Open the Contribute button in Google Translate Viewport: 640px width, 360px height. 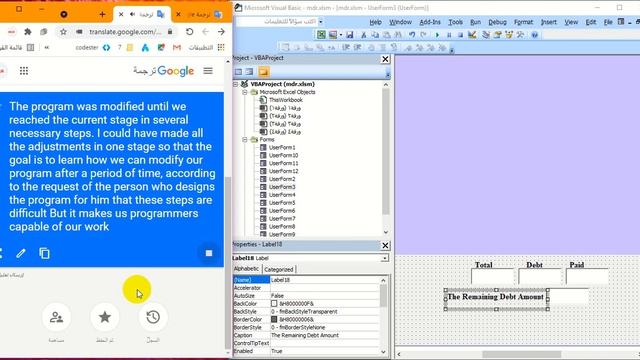point(56,317)
